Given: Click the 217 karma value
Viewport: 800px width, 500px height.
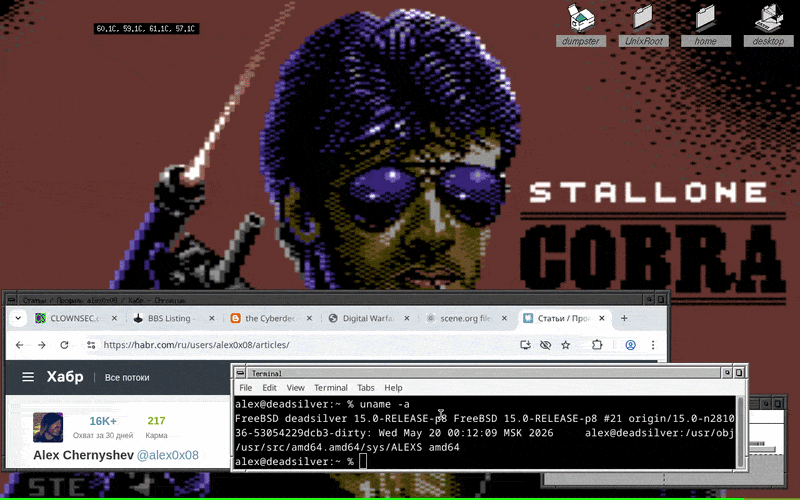Looking at the screenshot, I should click(156, 421).
